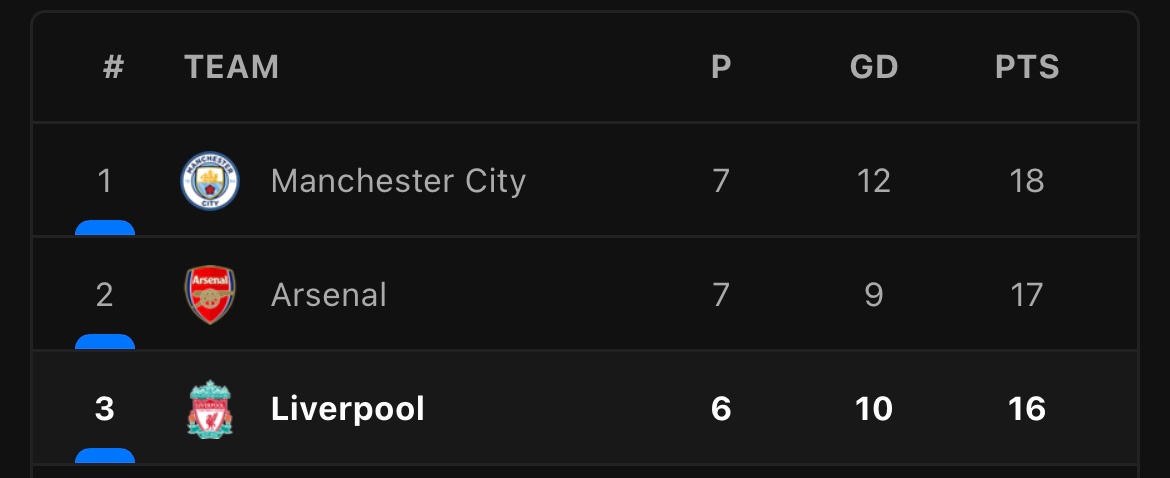
Task: Click the Arsenal club crest
Action: tap(210, 295)
